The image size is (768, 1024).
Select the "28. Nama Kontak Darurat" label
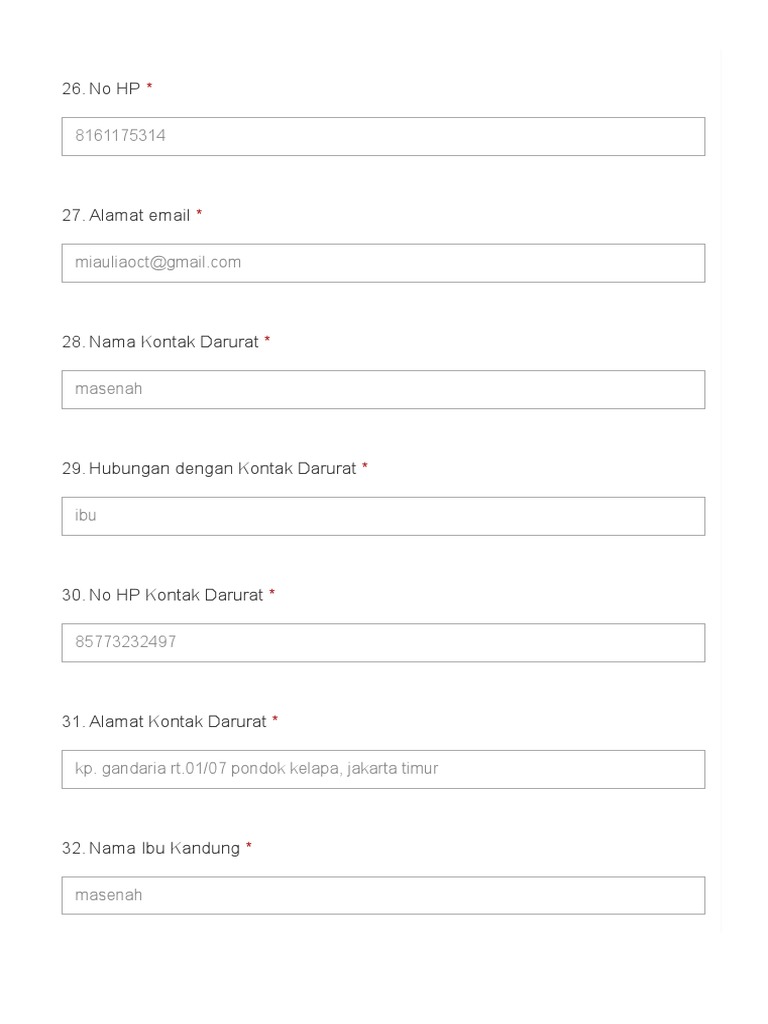click(x=160, y=342)
